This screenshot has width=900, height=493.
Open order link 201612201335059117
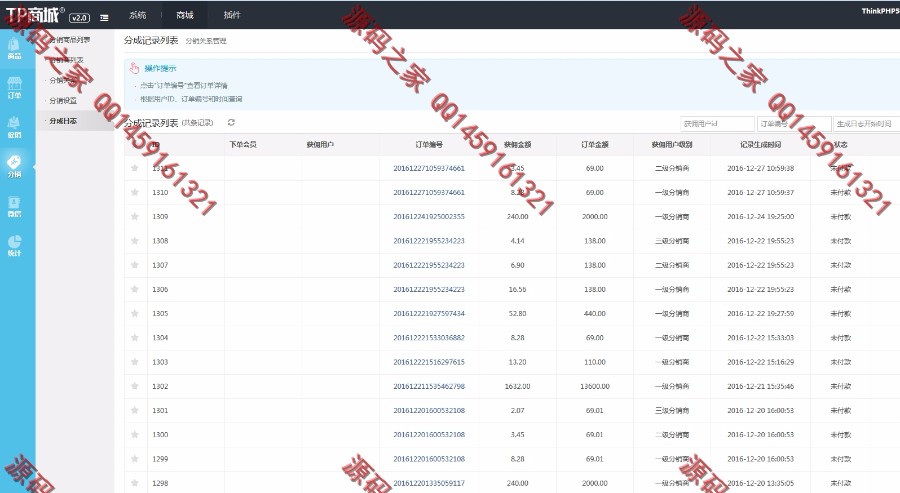[429, 483]
